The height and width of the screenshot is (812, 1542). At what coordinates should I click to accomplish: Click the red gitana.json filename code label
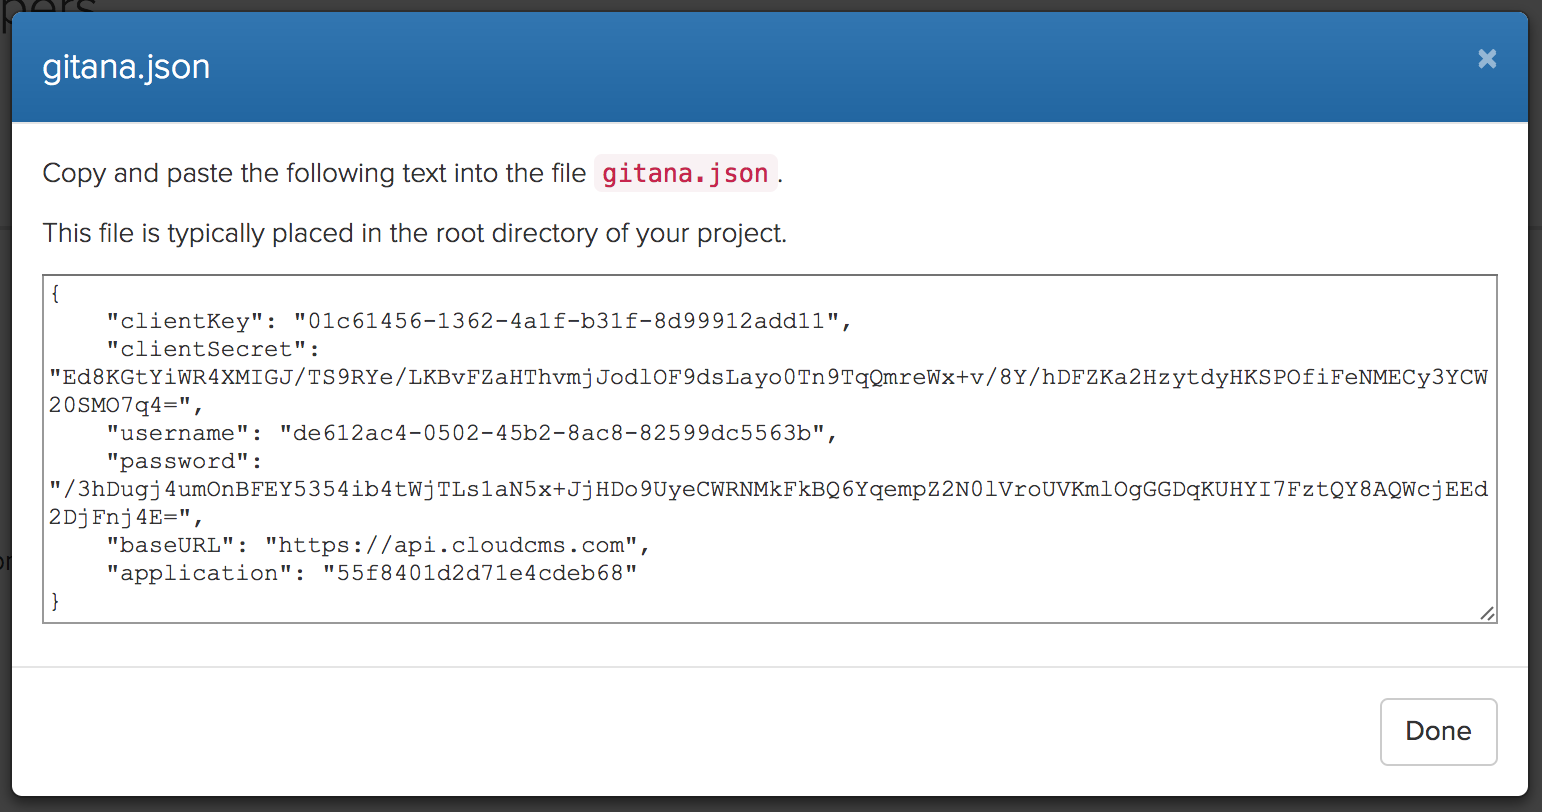coord(685,173)
